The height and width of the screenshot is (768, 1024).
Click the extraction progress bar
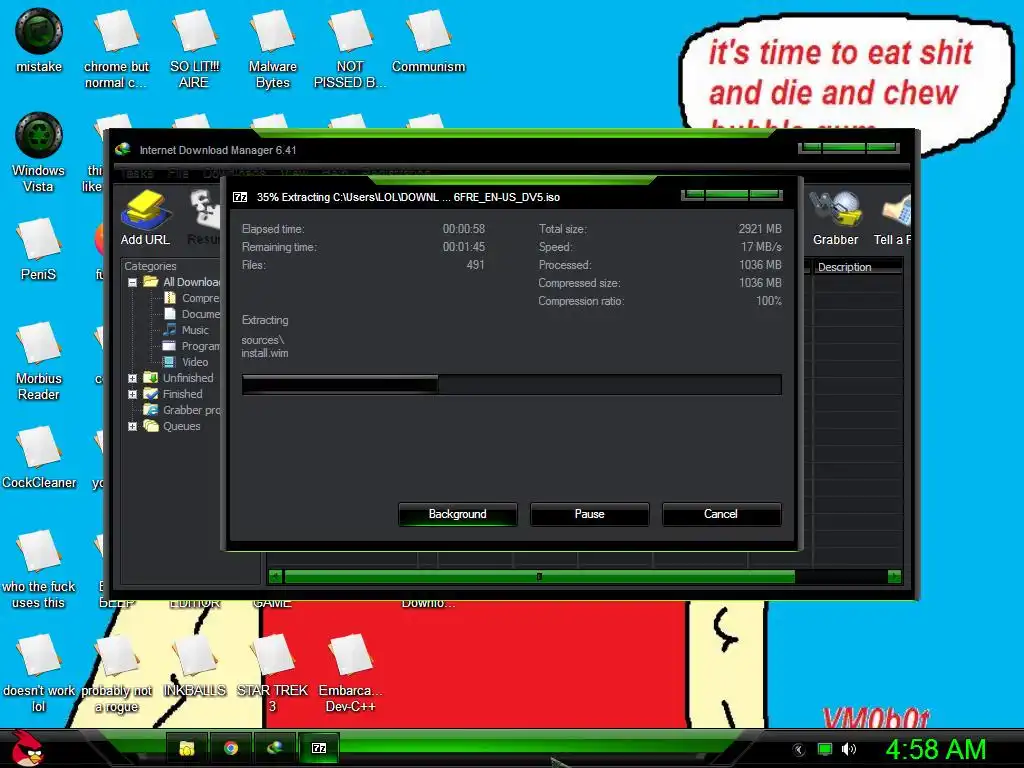click(511, 384)
